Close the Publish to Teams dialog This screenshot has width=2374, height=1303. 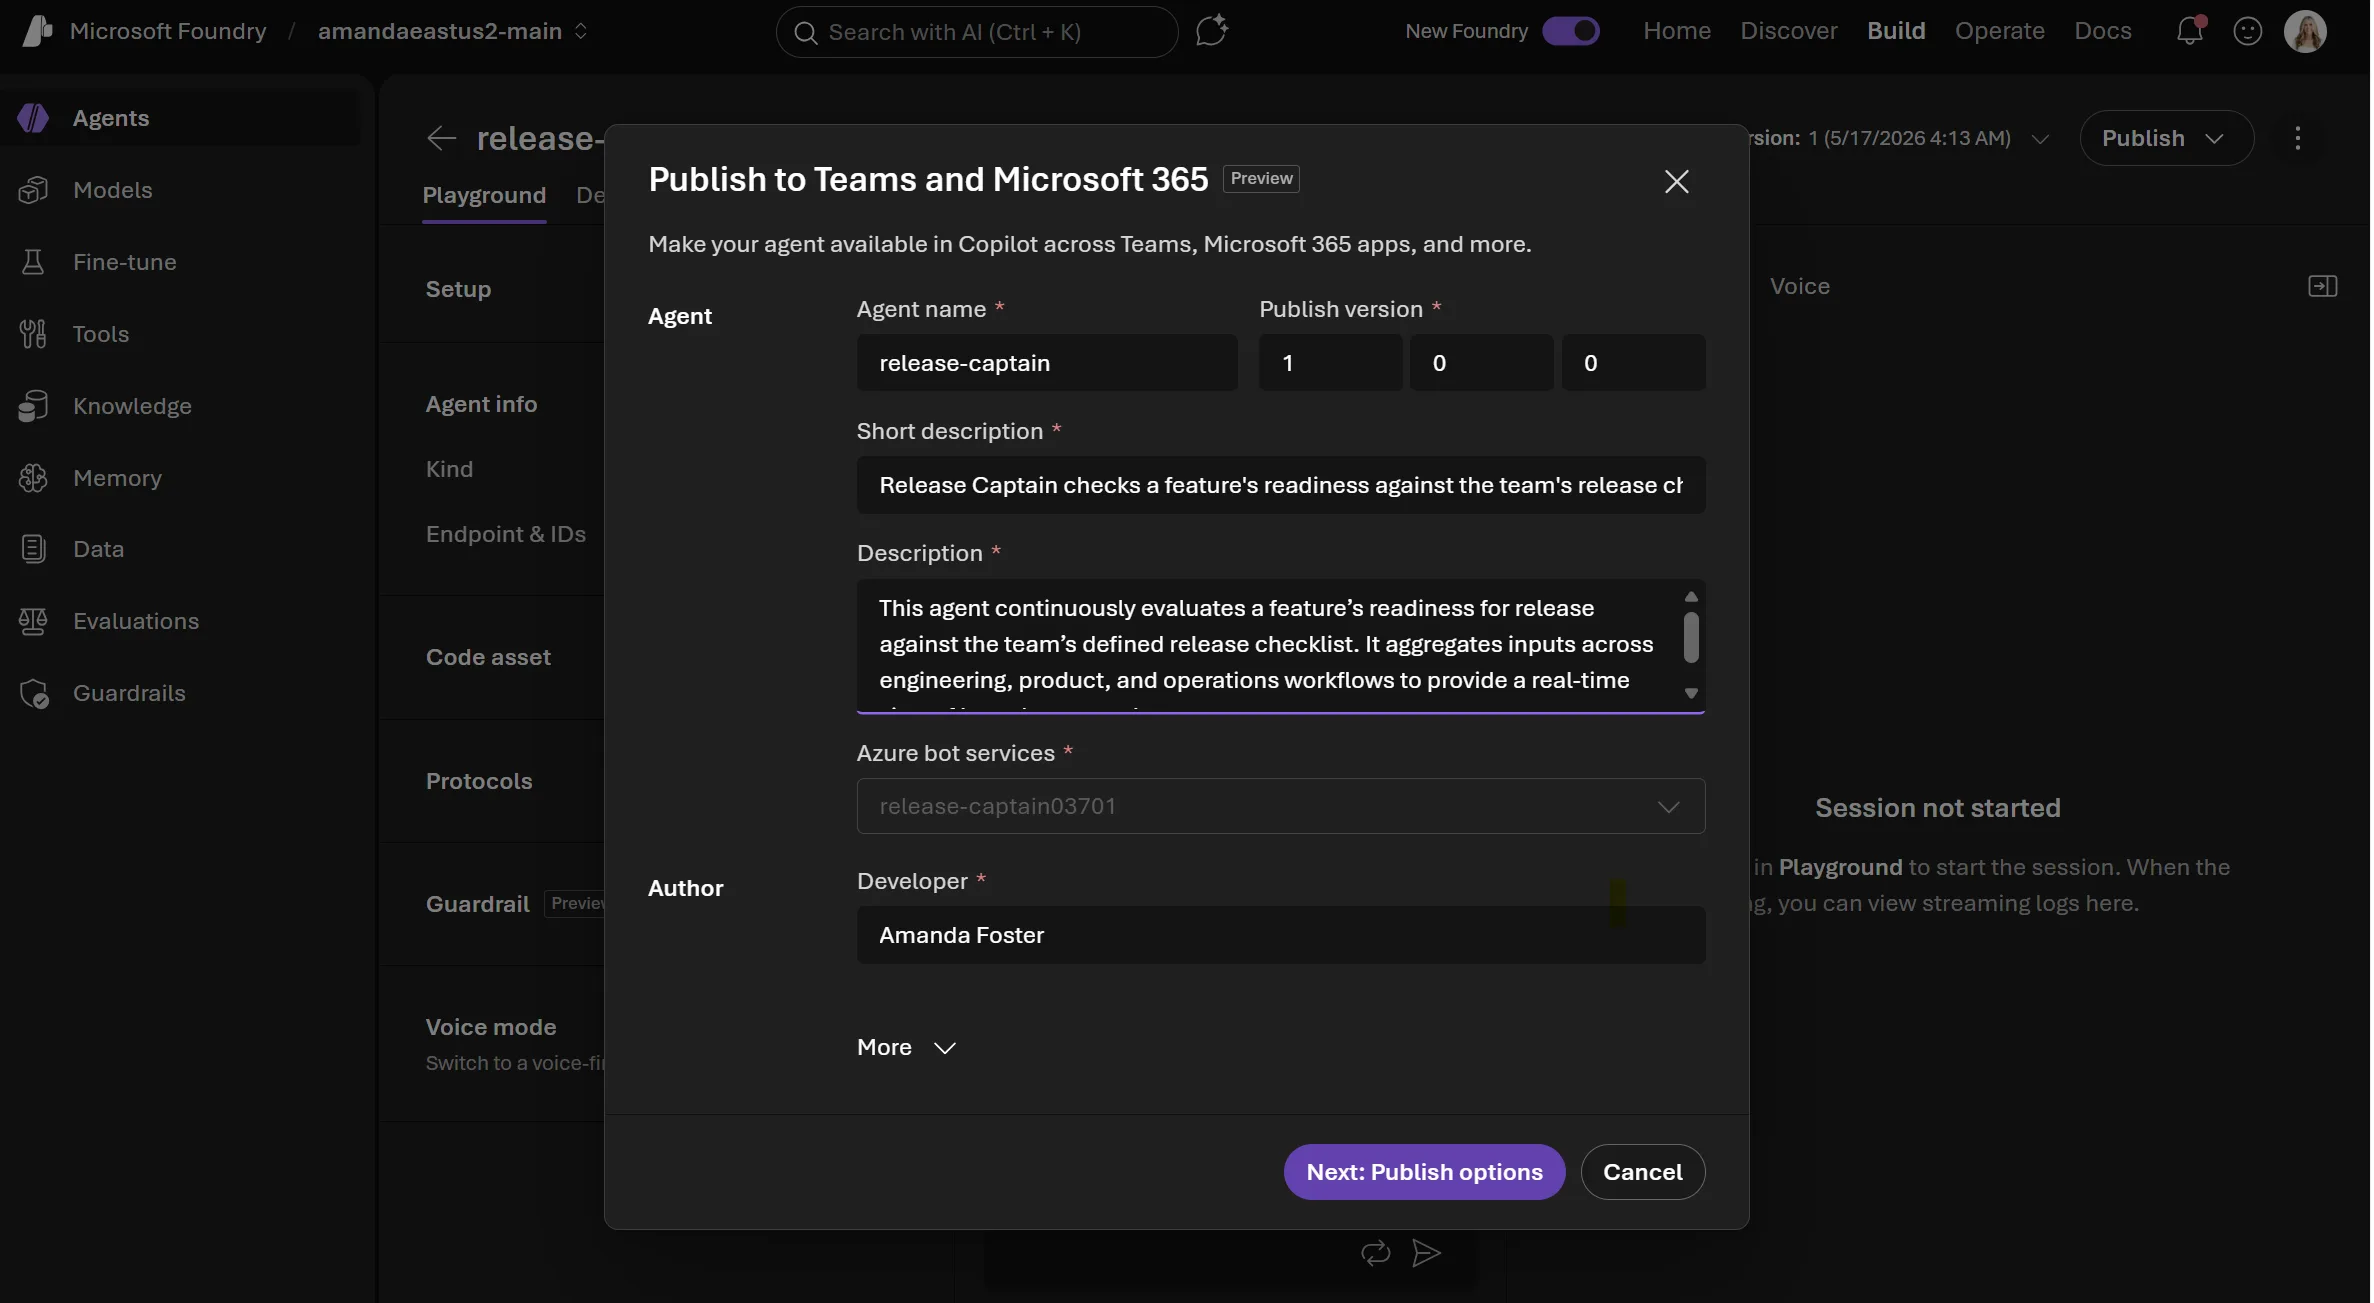pyautogui.click(x=1677, y=181)
